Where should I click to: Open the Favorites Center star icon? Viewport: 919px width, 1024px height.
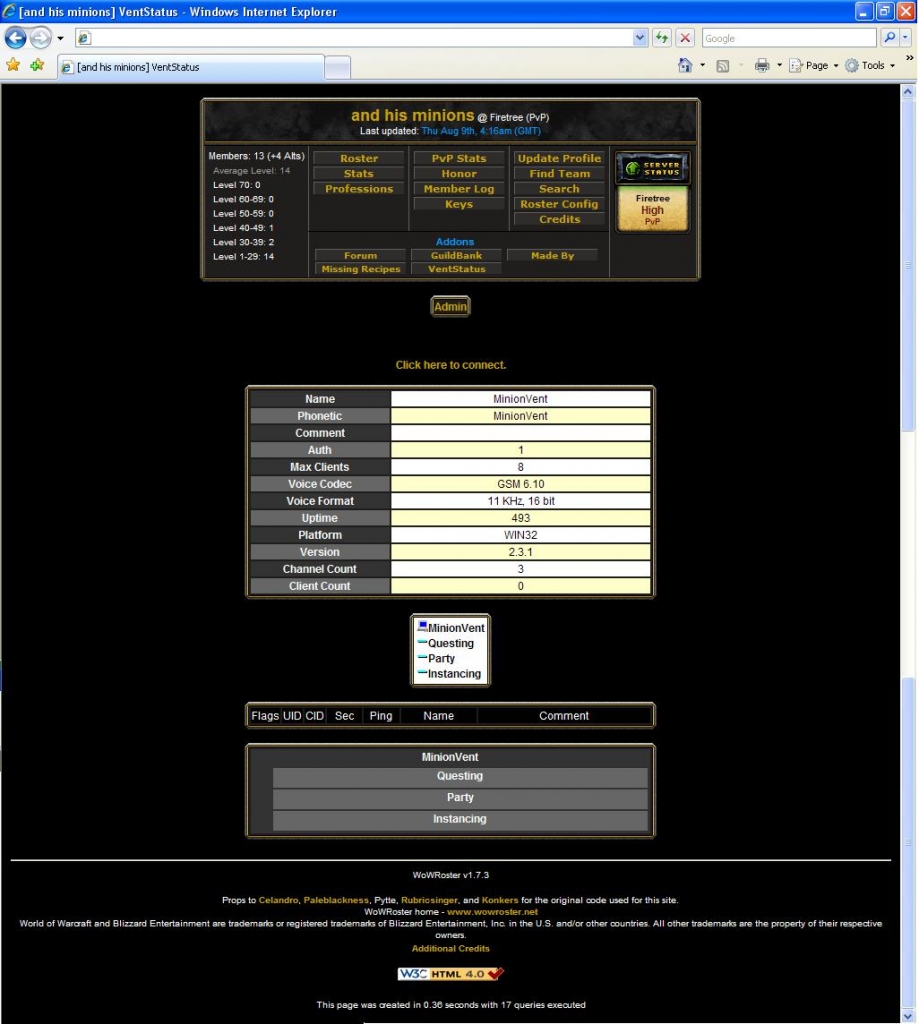13,65
